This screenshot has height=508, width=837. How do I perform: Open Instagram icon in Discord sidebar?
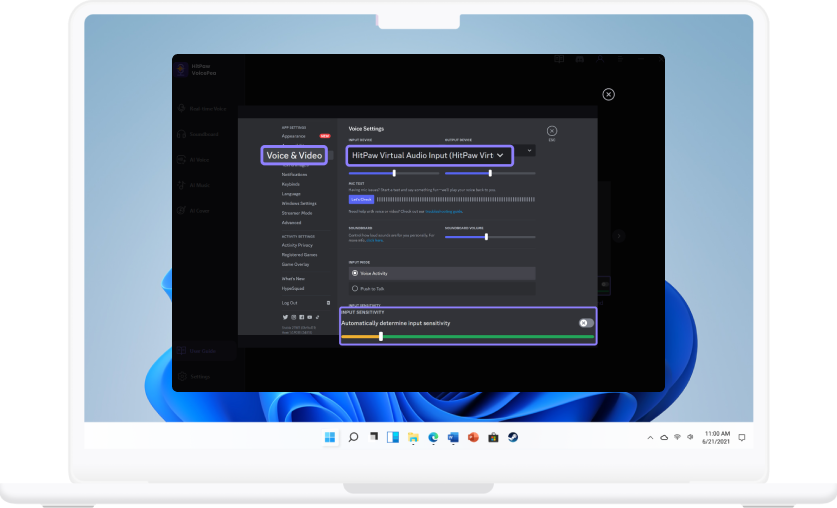click(x=293, y=317)
